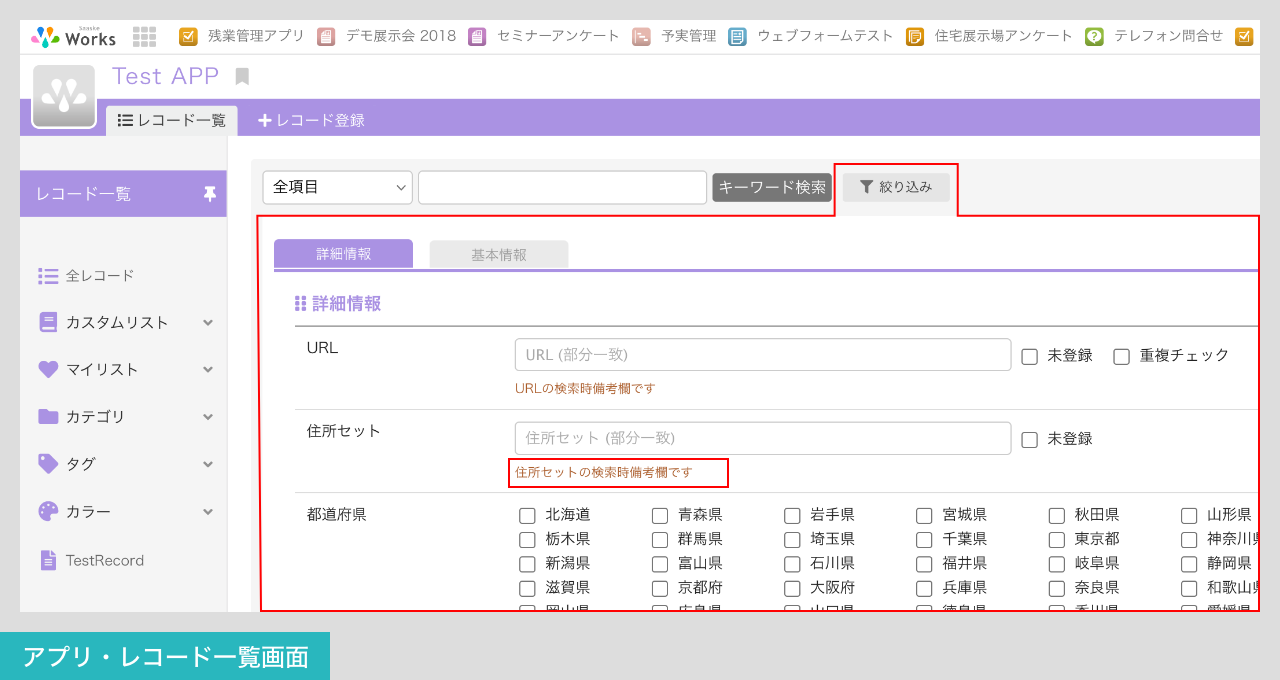Open セミナーアンケート app icon
This screenshot has height=680, width=1280.
[477, 37]
